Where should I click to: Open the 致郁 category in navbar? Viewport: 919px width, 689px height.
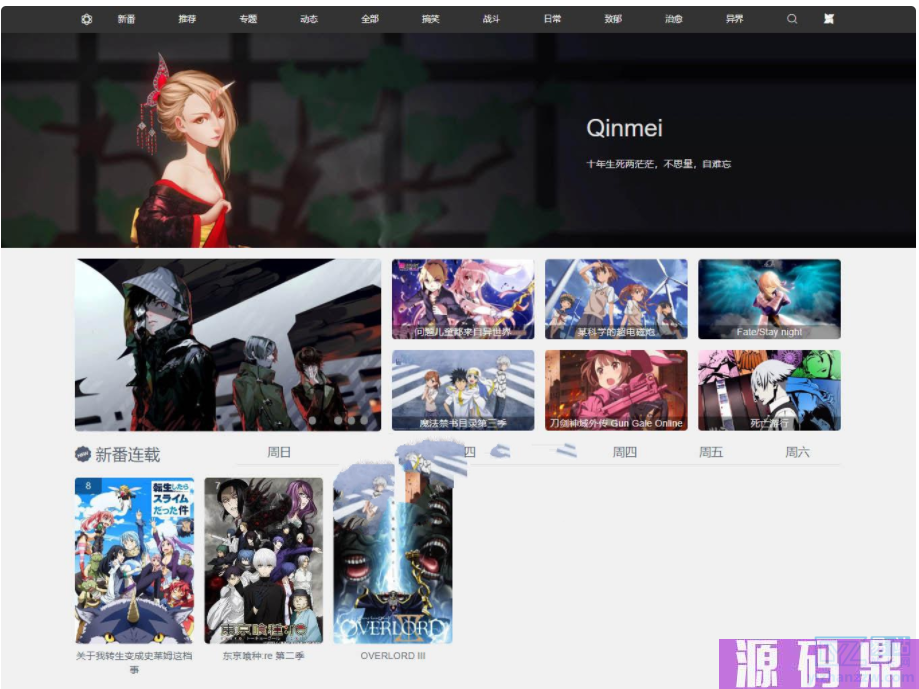[x=614, y=19]
